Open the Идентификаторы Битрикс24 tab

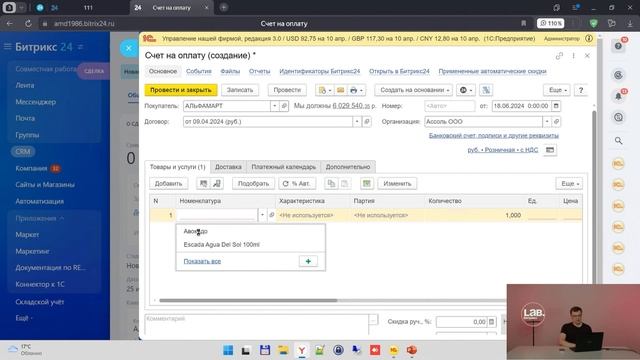[x=320, y=71]
